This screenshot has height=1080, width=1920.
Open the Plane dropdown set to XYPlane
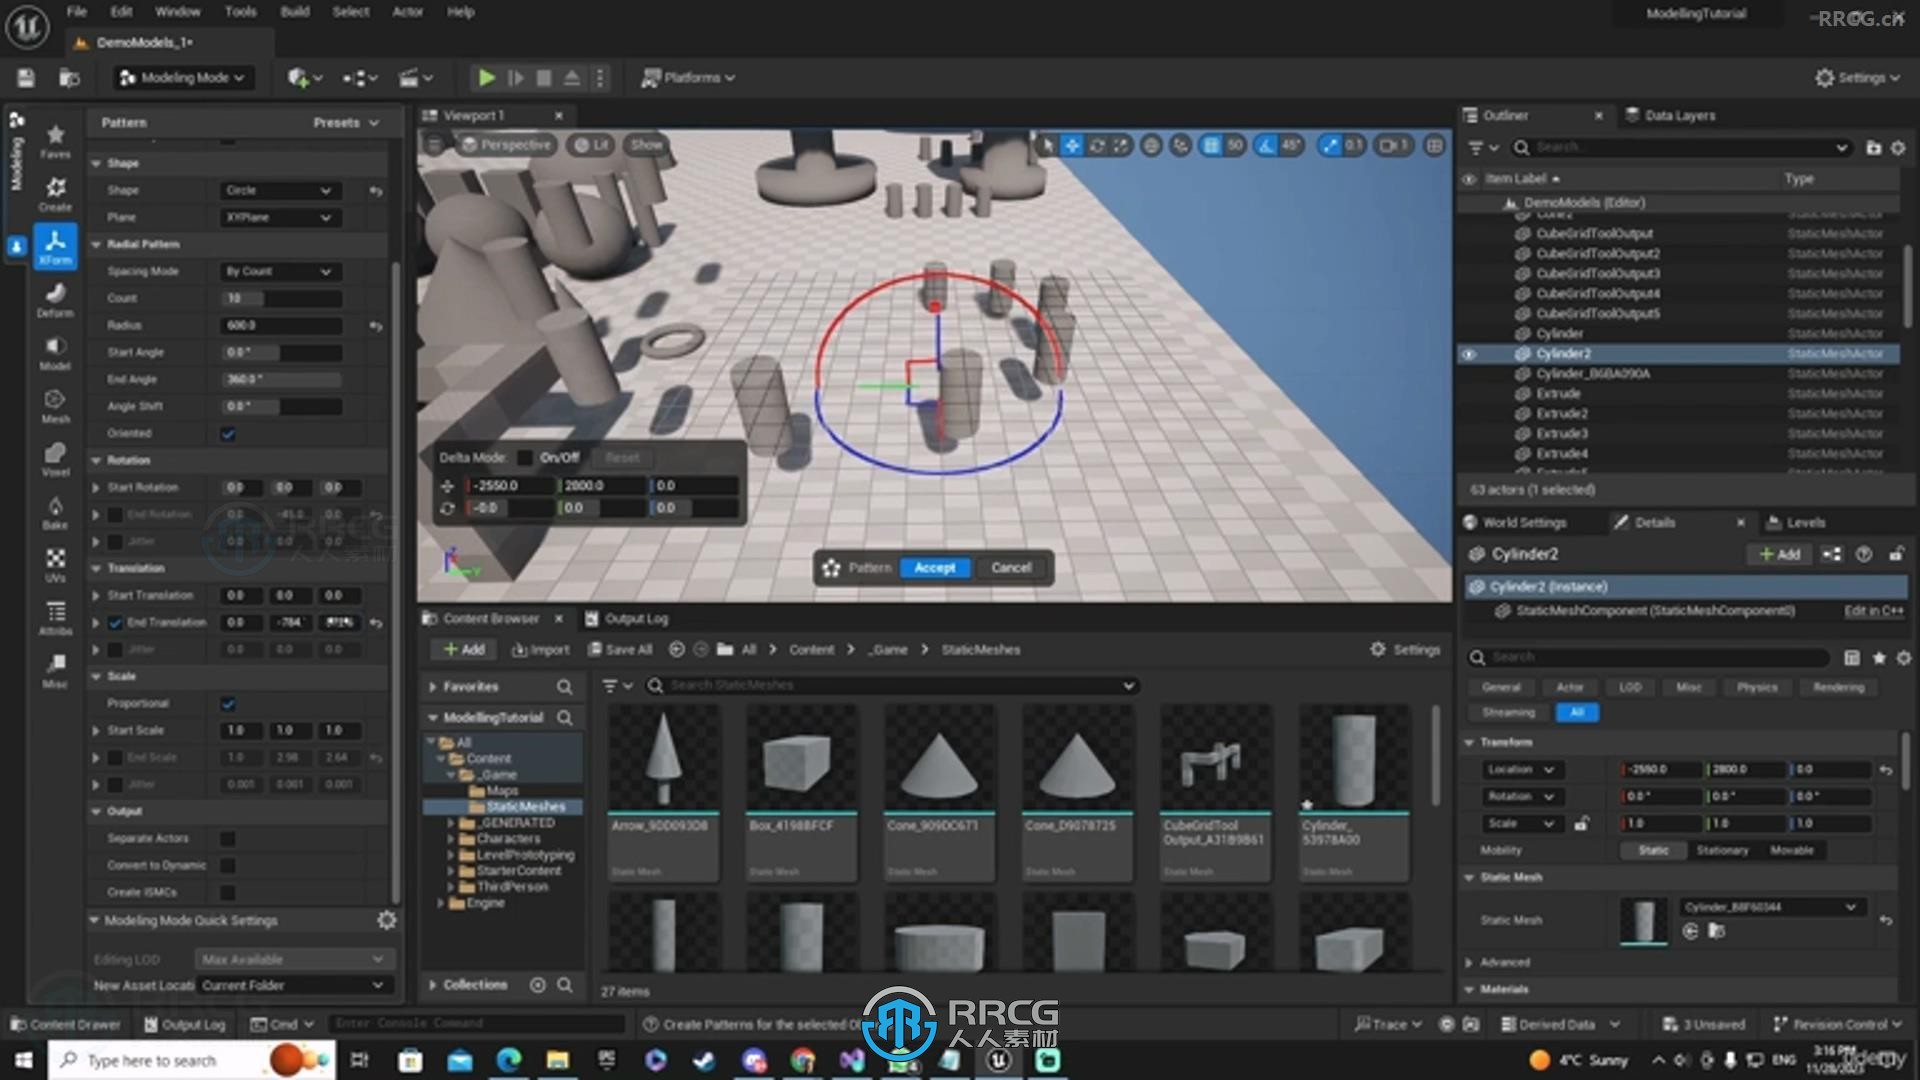280,217
